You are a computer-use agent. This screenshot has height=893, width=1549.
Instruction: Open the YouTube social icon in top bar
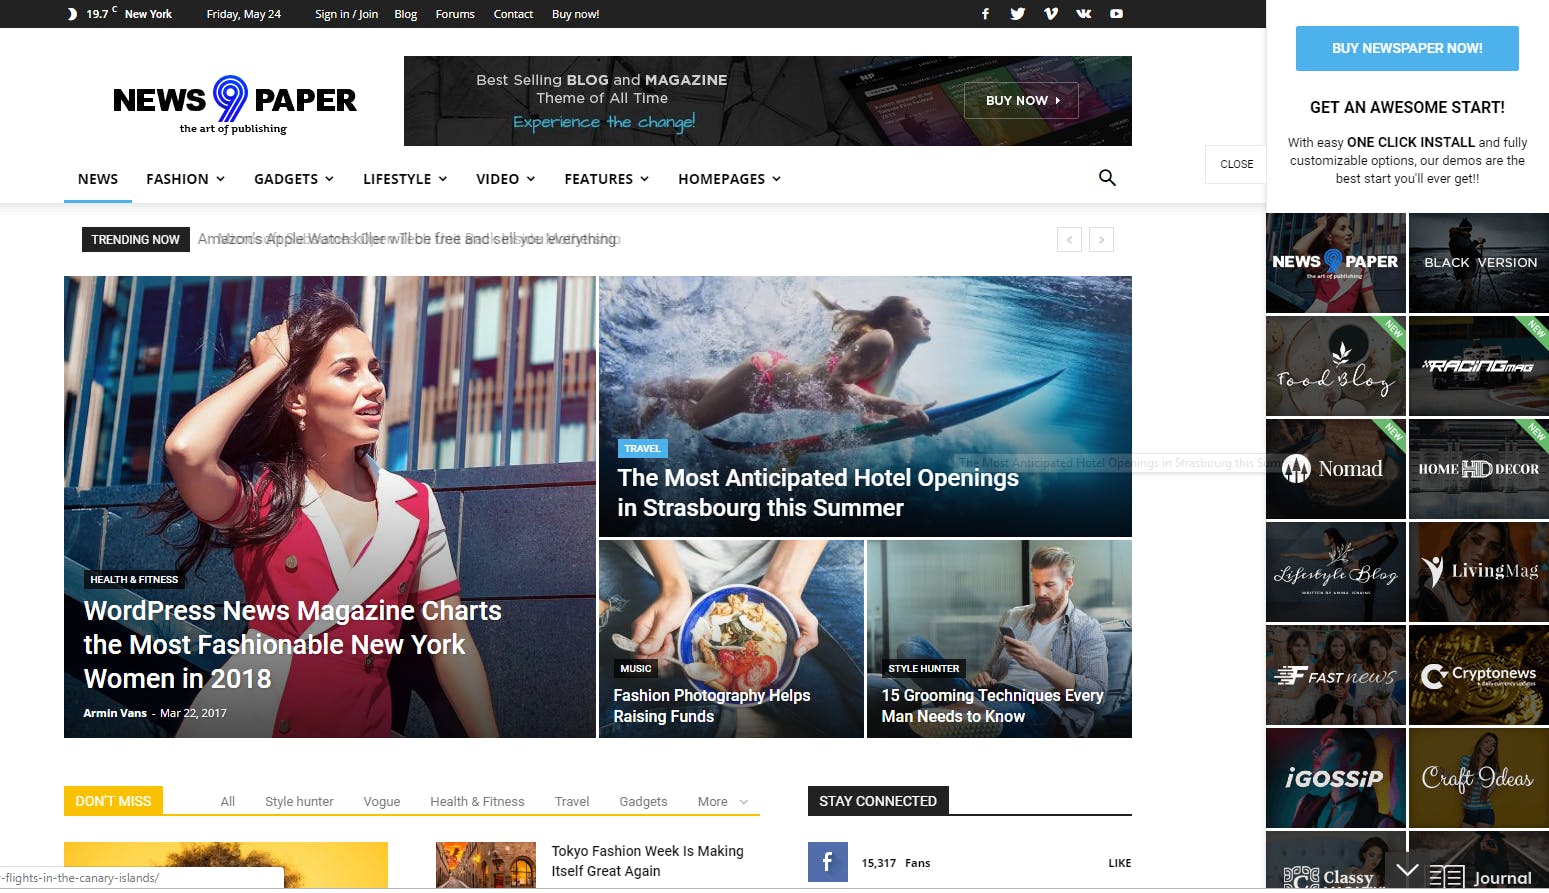point(1116,14)
